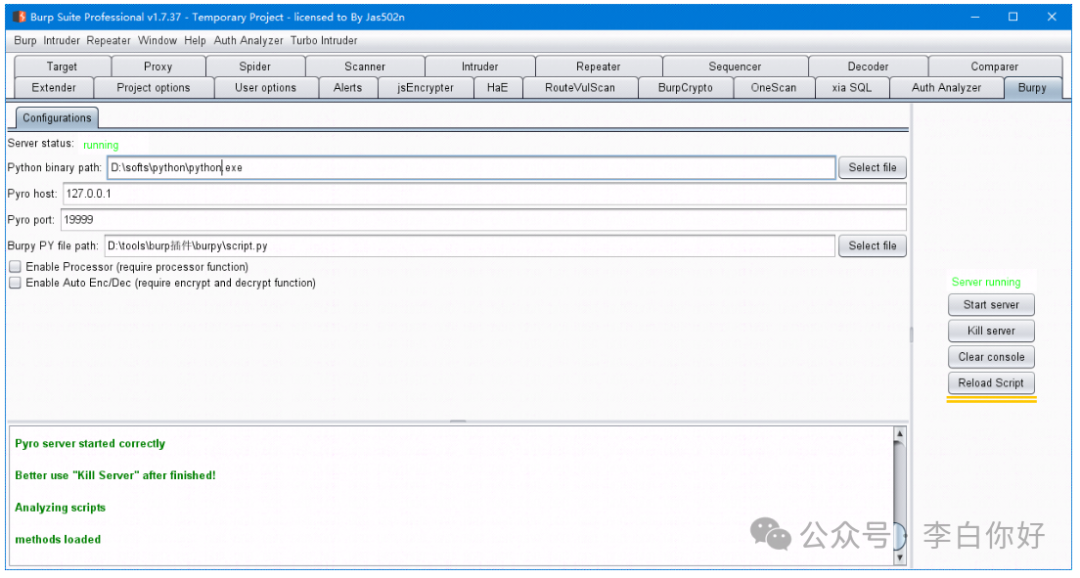Switch to the Proxy tab
The height and width of the screenshot is (578, 1080).
tap(158, 67)
